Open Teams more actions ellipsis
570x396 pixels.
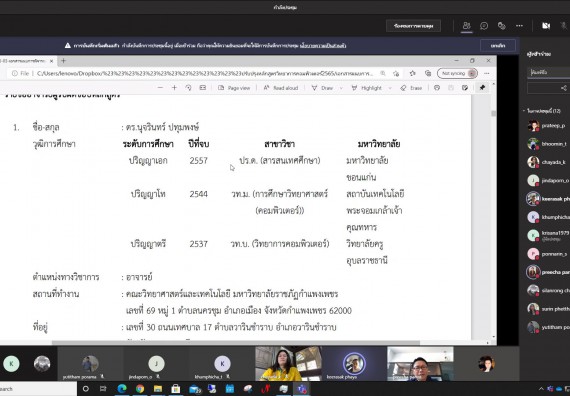519,26
